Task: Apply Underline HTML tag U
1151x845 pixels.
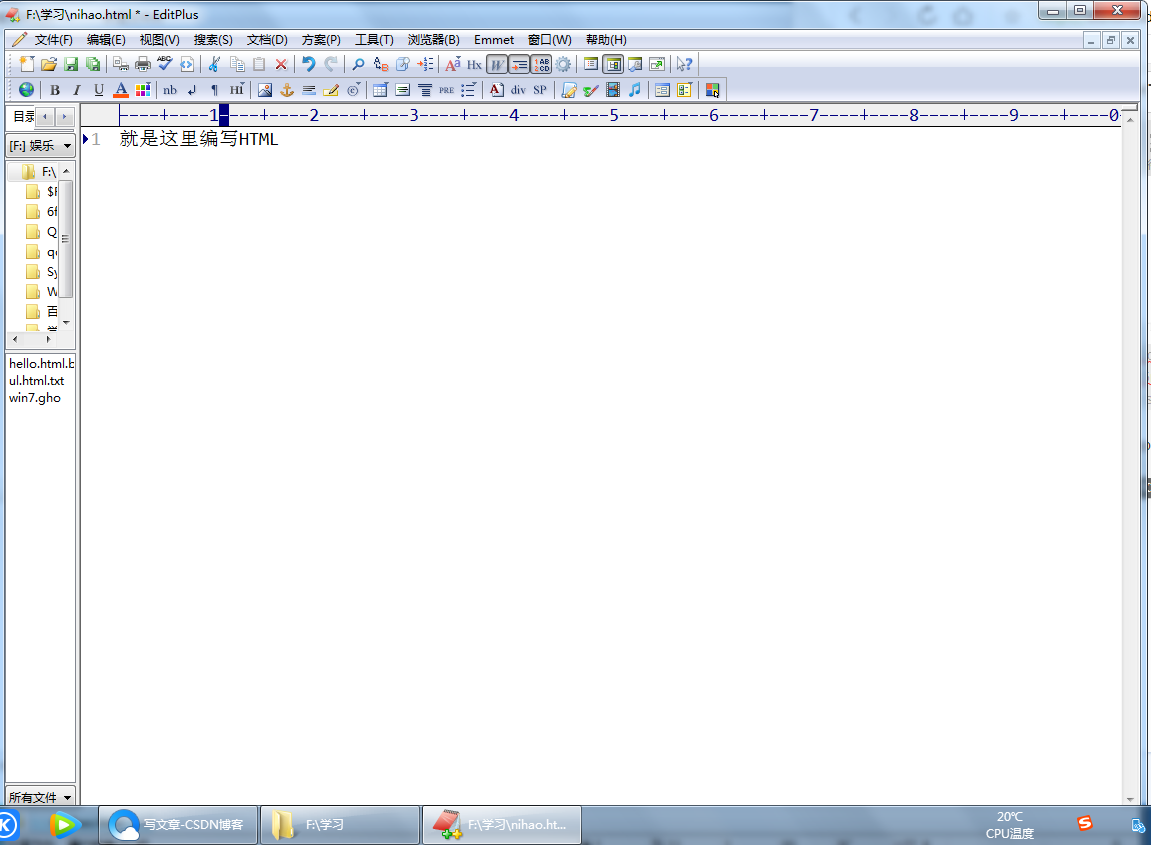Action: [x=98, y=90]
